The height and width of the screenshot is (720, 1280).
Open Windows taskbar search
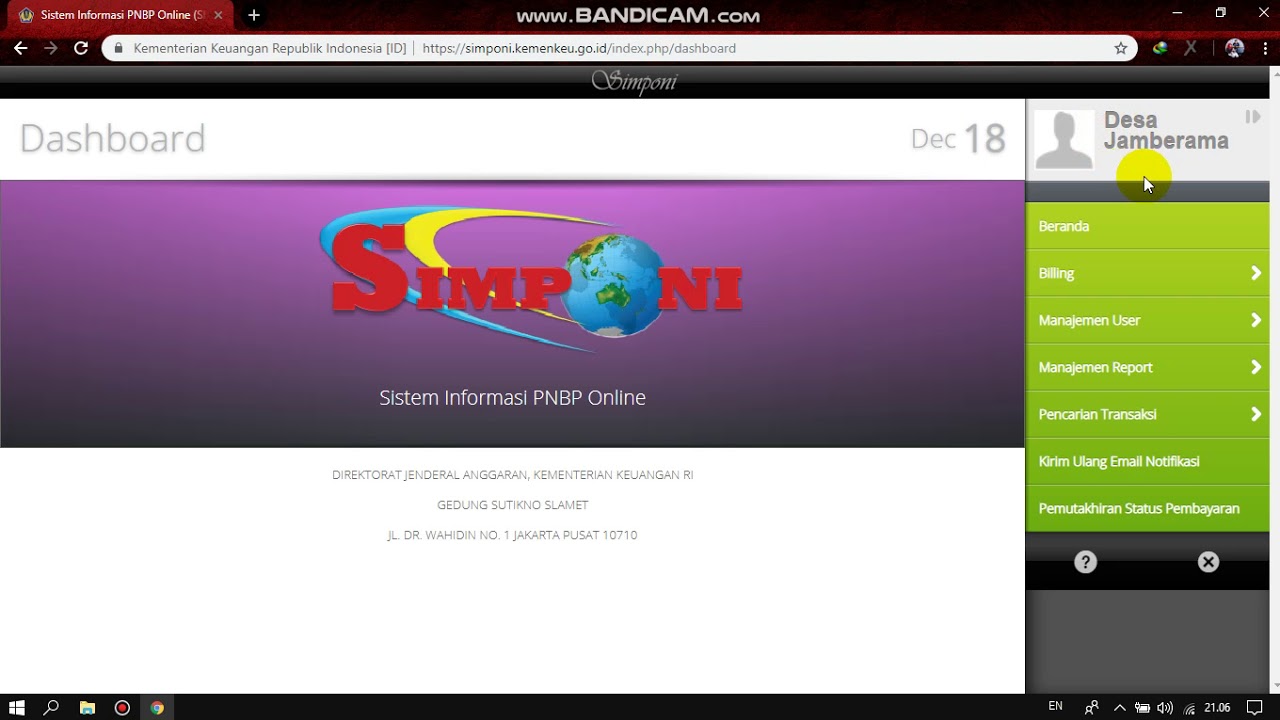[x=52, y=707]
